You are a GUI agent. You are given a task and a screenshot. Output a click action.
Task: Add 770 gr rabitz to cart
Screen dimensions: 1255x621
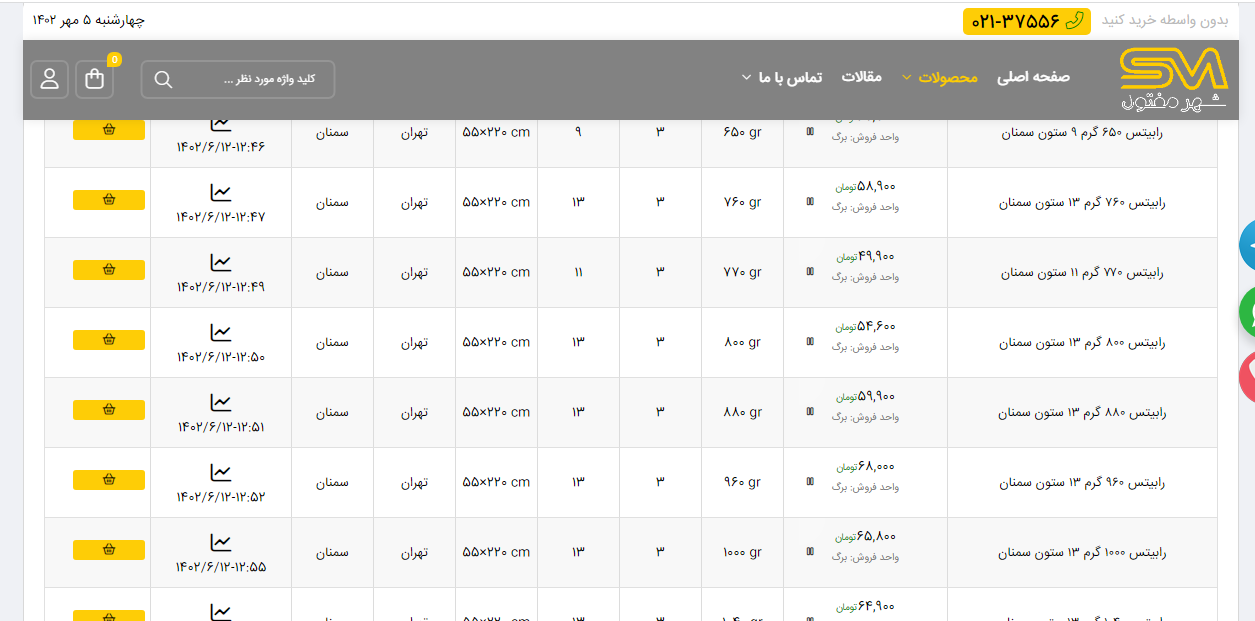tap(109, 270)
